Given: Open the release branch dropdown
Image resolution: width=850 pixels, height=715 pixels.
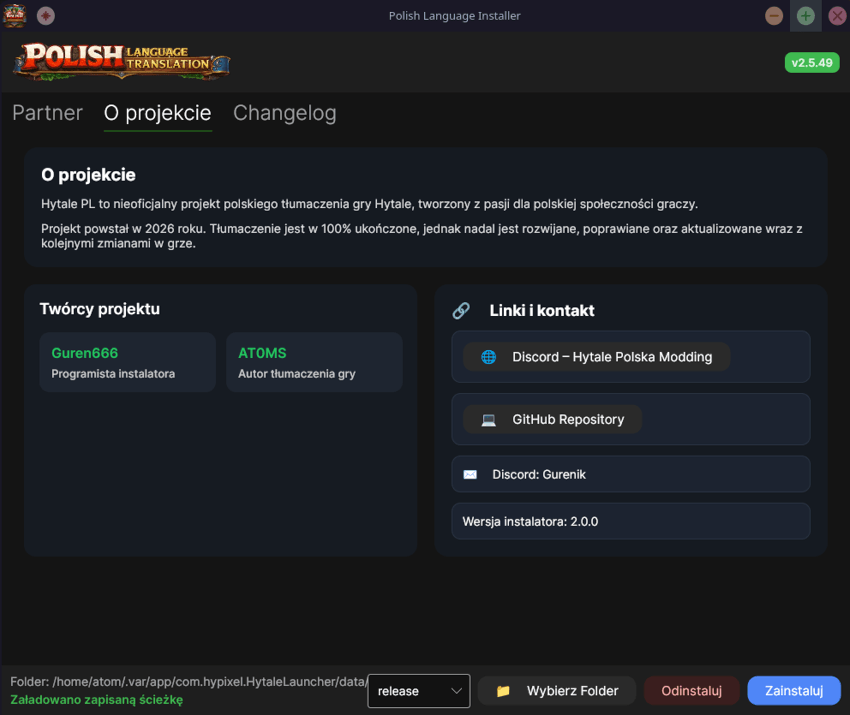Looking at the screenshot, I should click(418, 691).
